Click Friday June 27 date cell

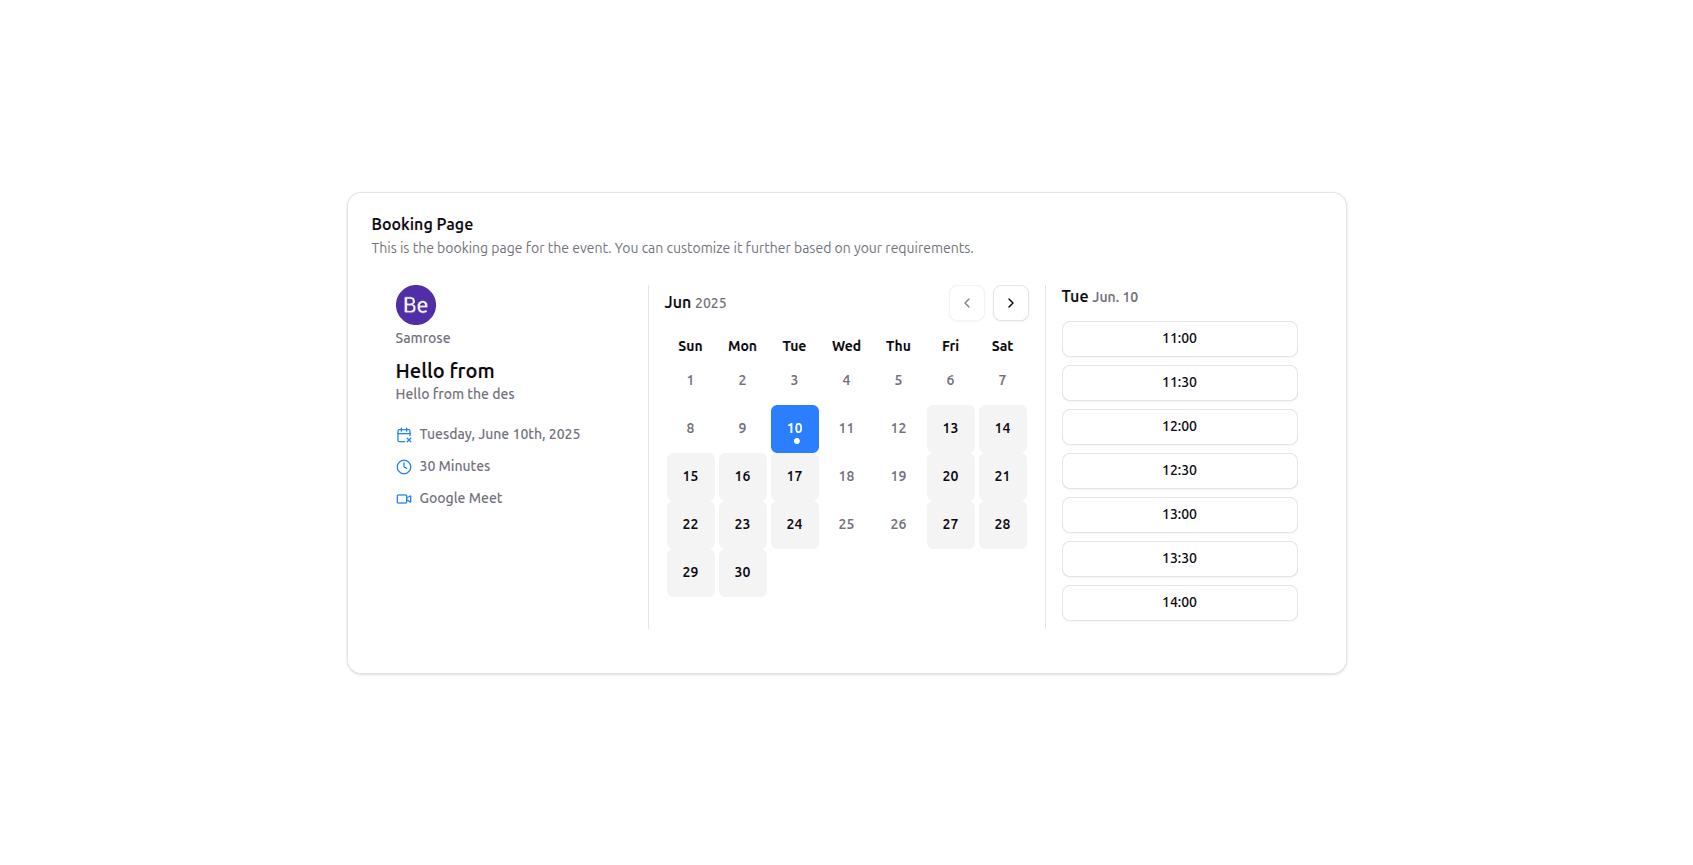950,525
